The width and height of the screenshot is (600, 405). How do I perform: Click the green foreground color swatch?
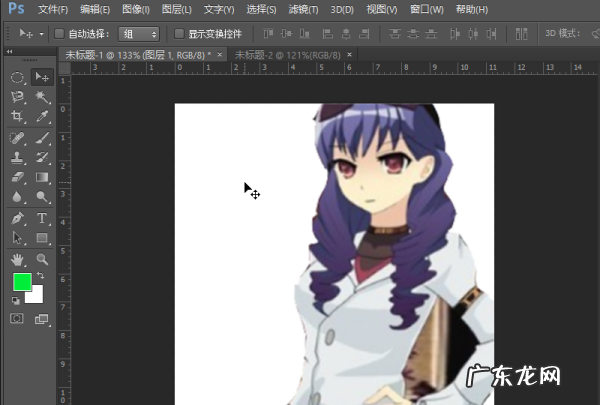point(21,282)
